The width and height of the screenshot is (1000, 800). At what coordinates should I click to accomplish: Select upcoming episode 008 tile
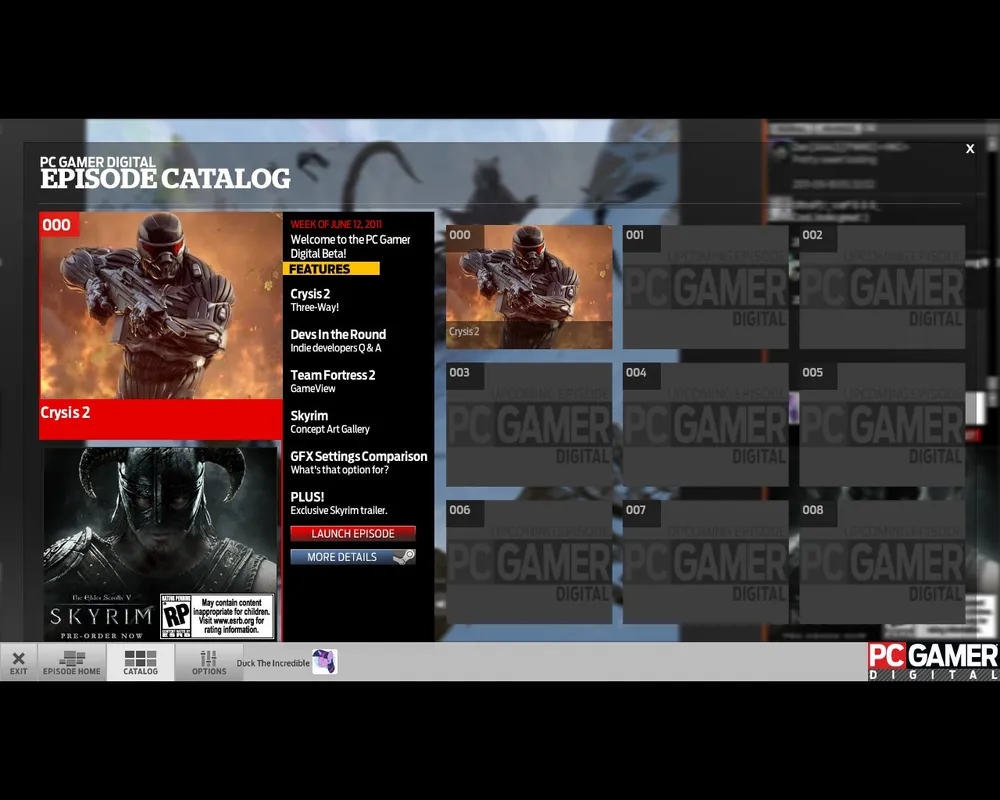tap(881, 561)
